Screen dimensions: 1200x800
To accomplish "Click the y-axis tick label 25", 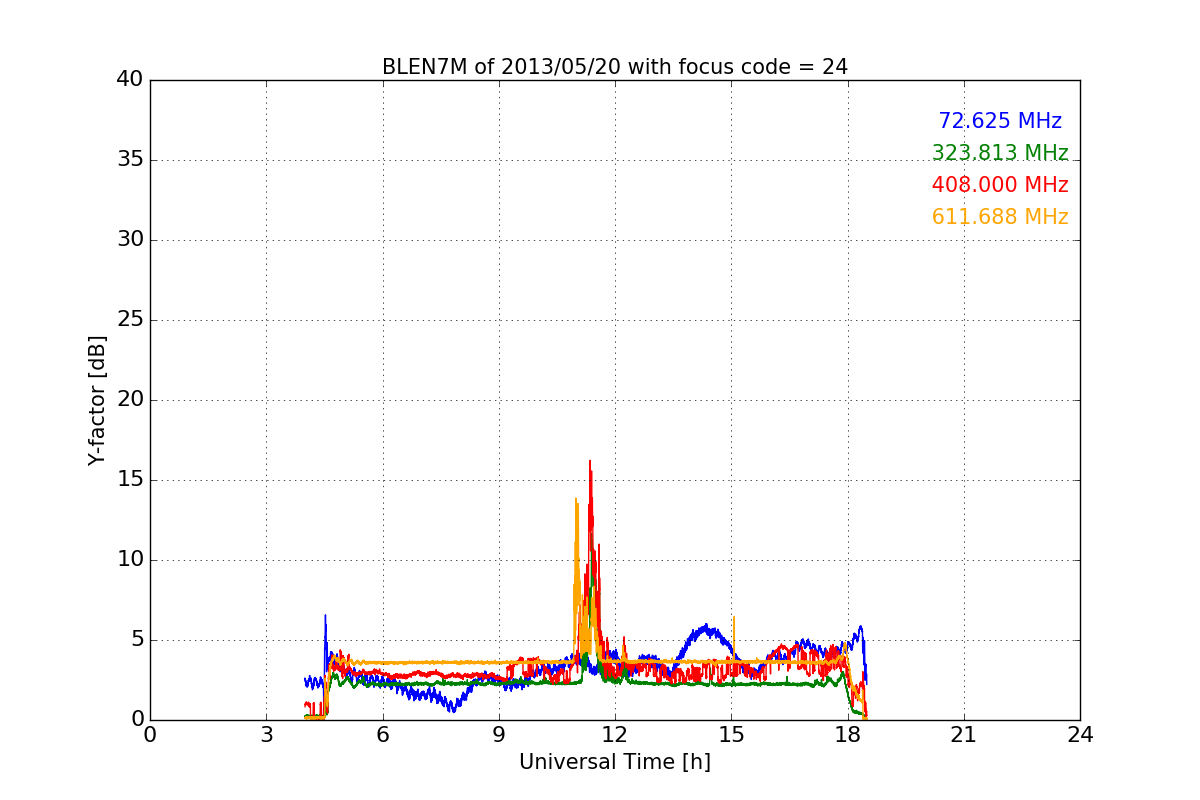I will [130, 320].
